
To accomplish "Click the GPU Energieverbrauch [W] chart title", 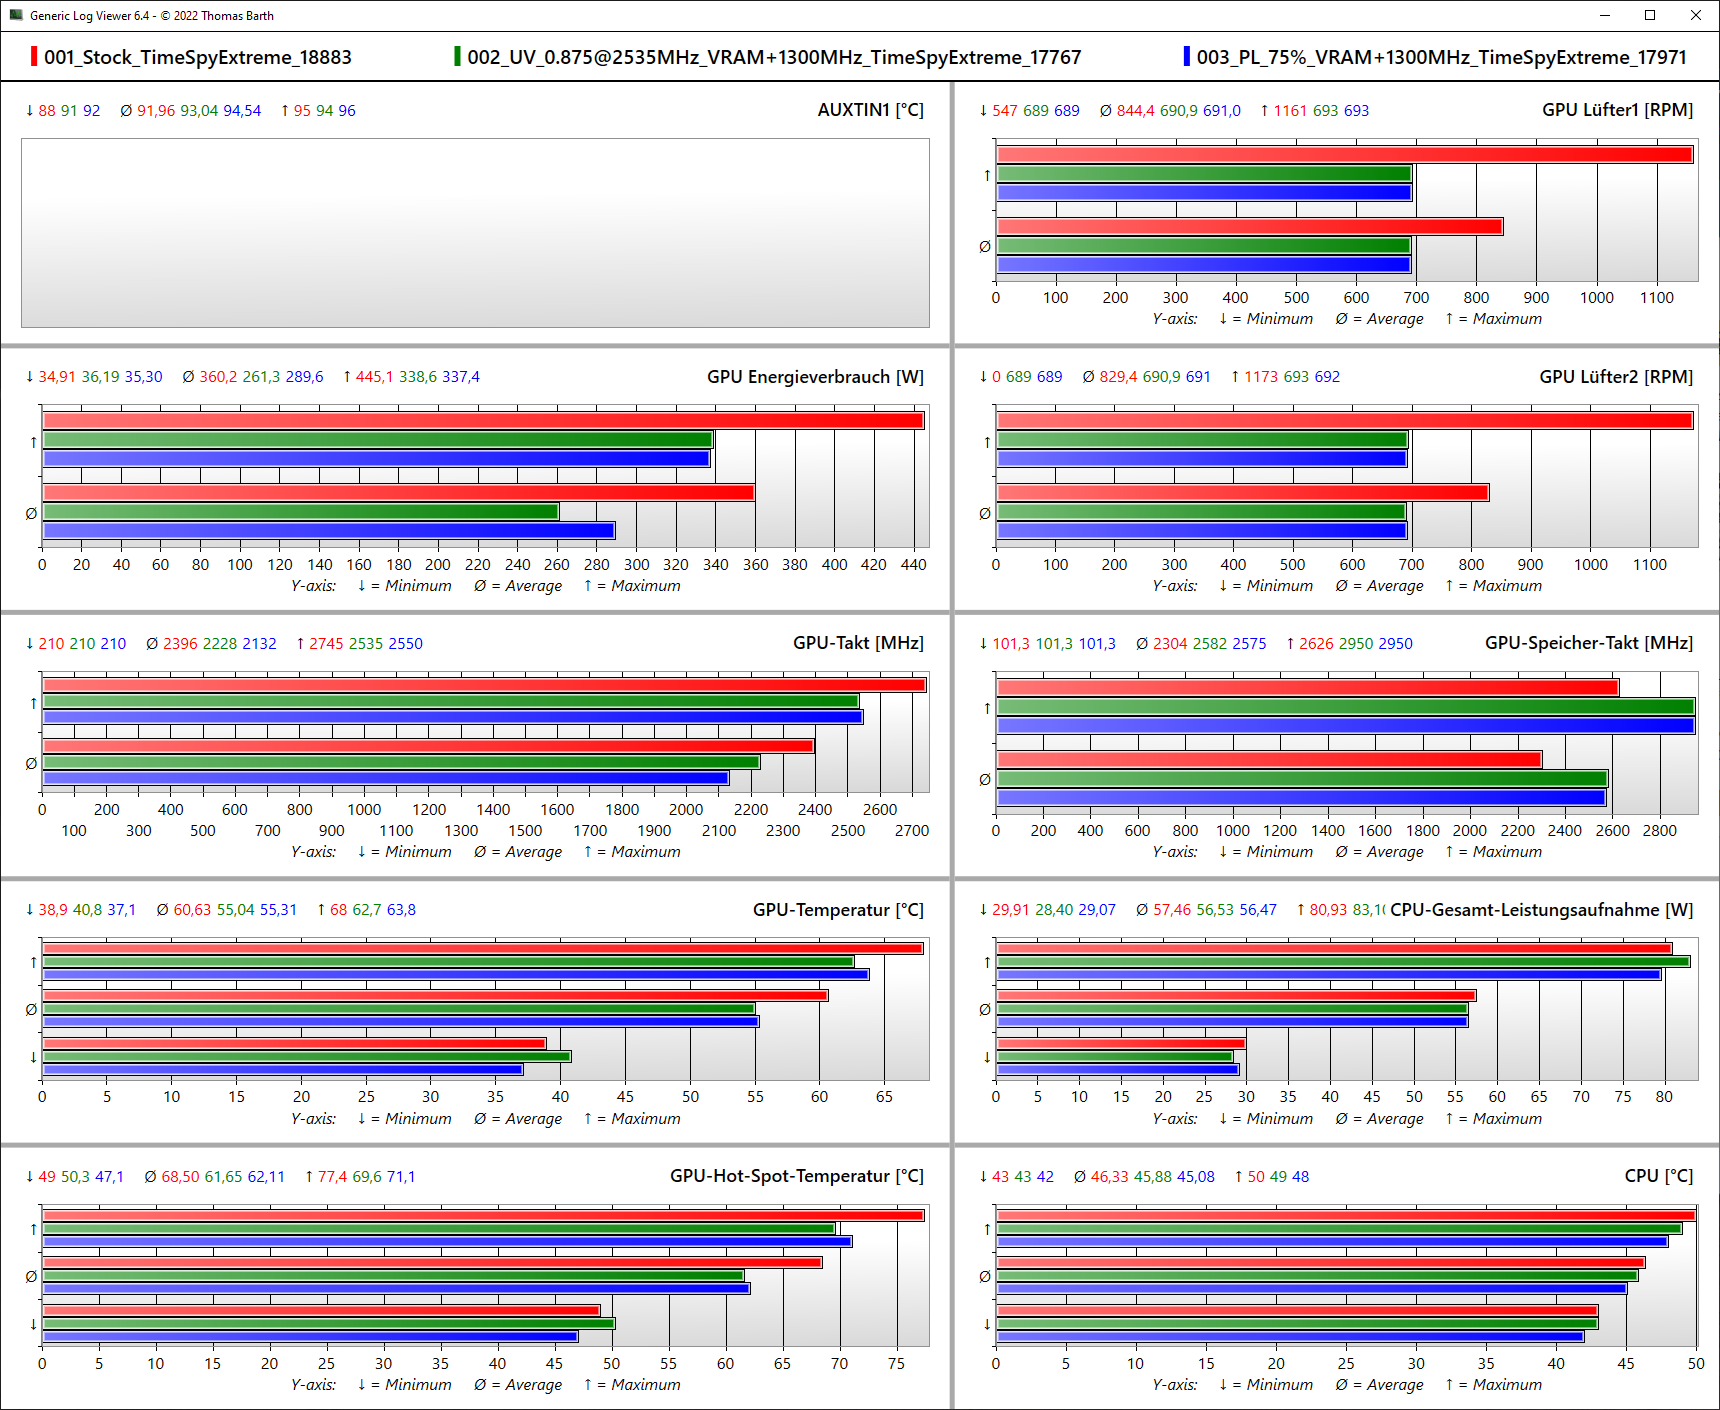I will coord(815,377).
